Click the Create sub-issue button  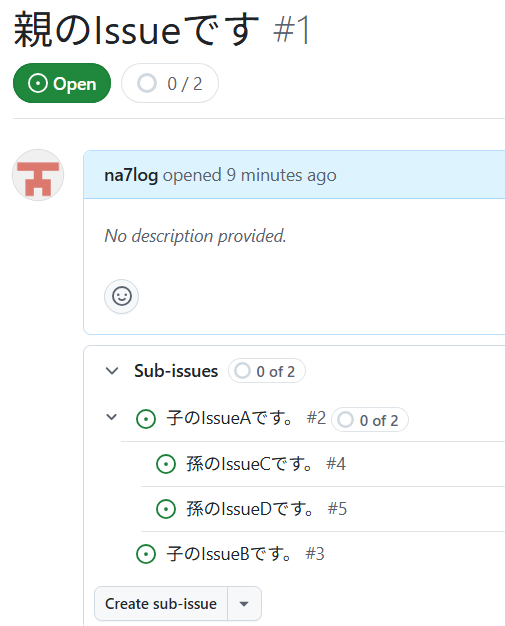161,604
